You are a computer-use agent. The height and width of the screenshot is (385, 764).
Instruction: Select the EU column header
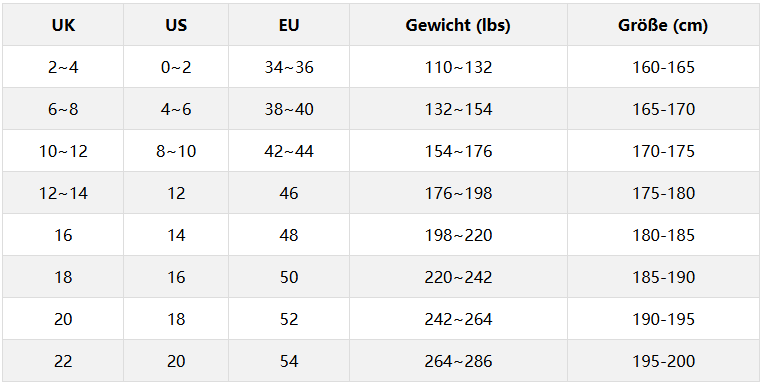(289, 25)
